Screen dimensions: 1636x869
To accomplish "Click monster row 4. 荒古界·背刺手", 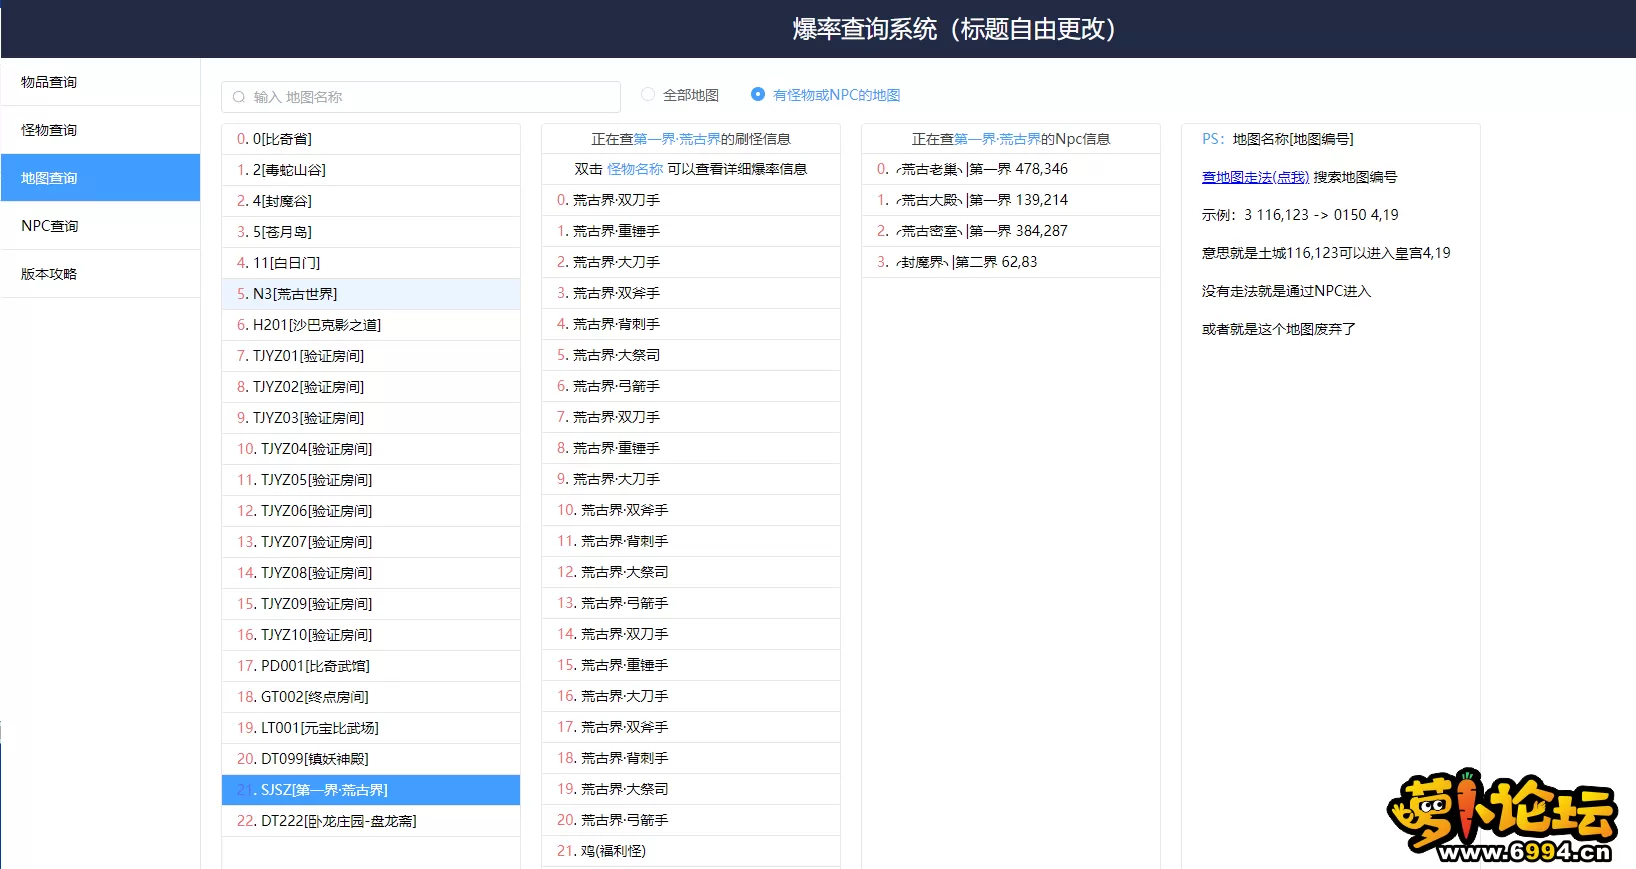I will [691, 324].
